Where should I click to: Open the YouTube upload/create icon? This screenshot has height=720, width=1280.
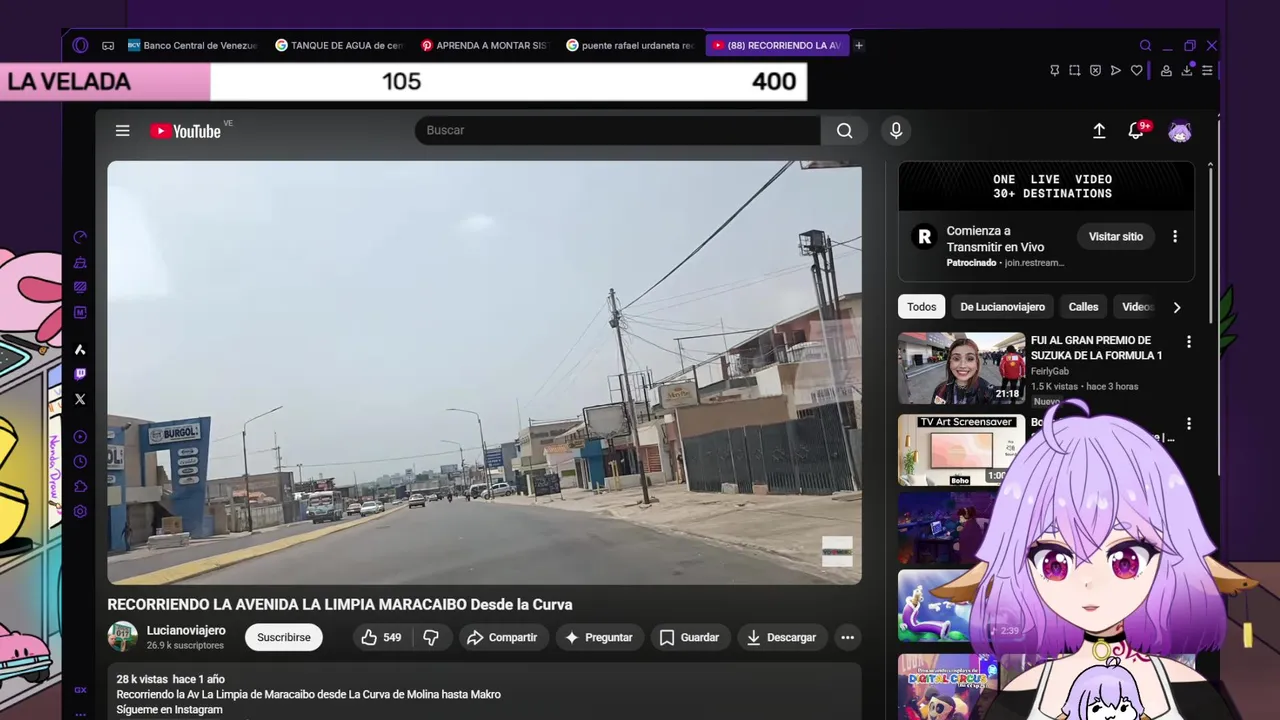pyautogui.click(x=1099, y=131)
